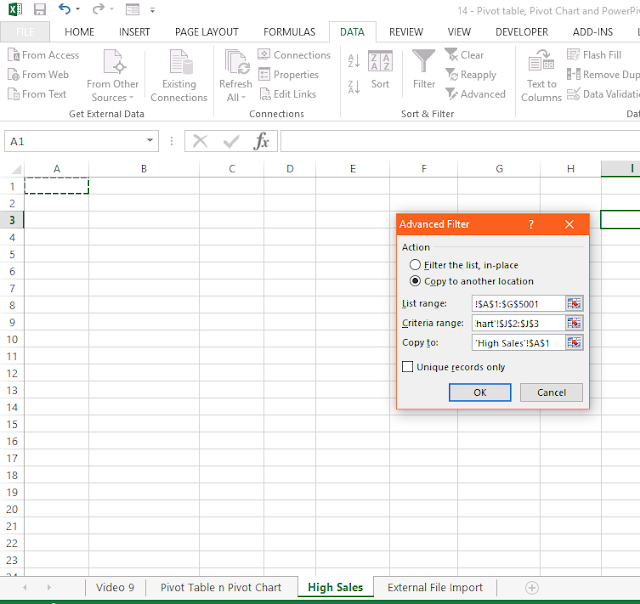Open Data Validation

tap(603, 94)
